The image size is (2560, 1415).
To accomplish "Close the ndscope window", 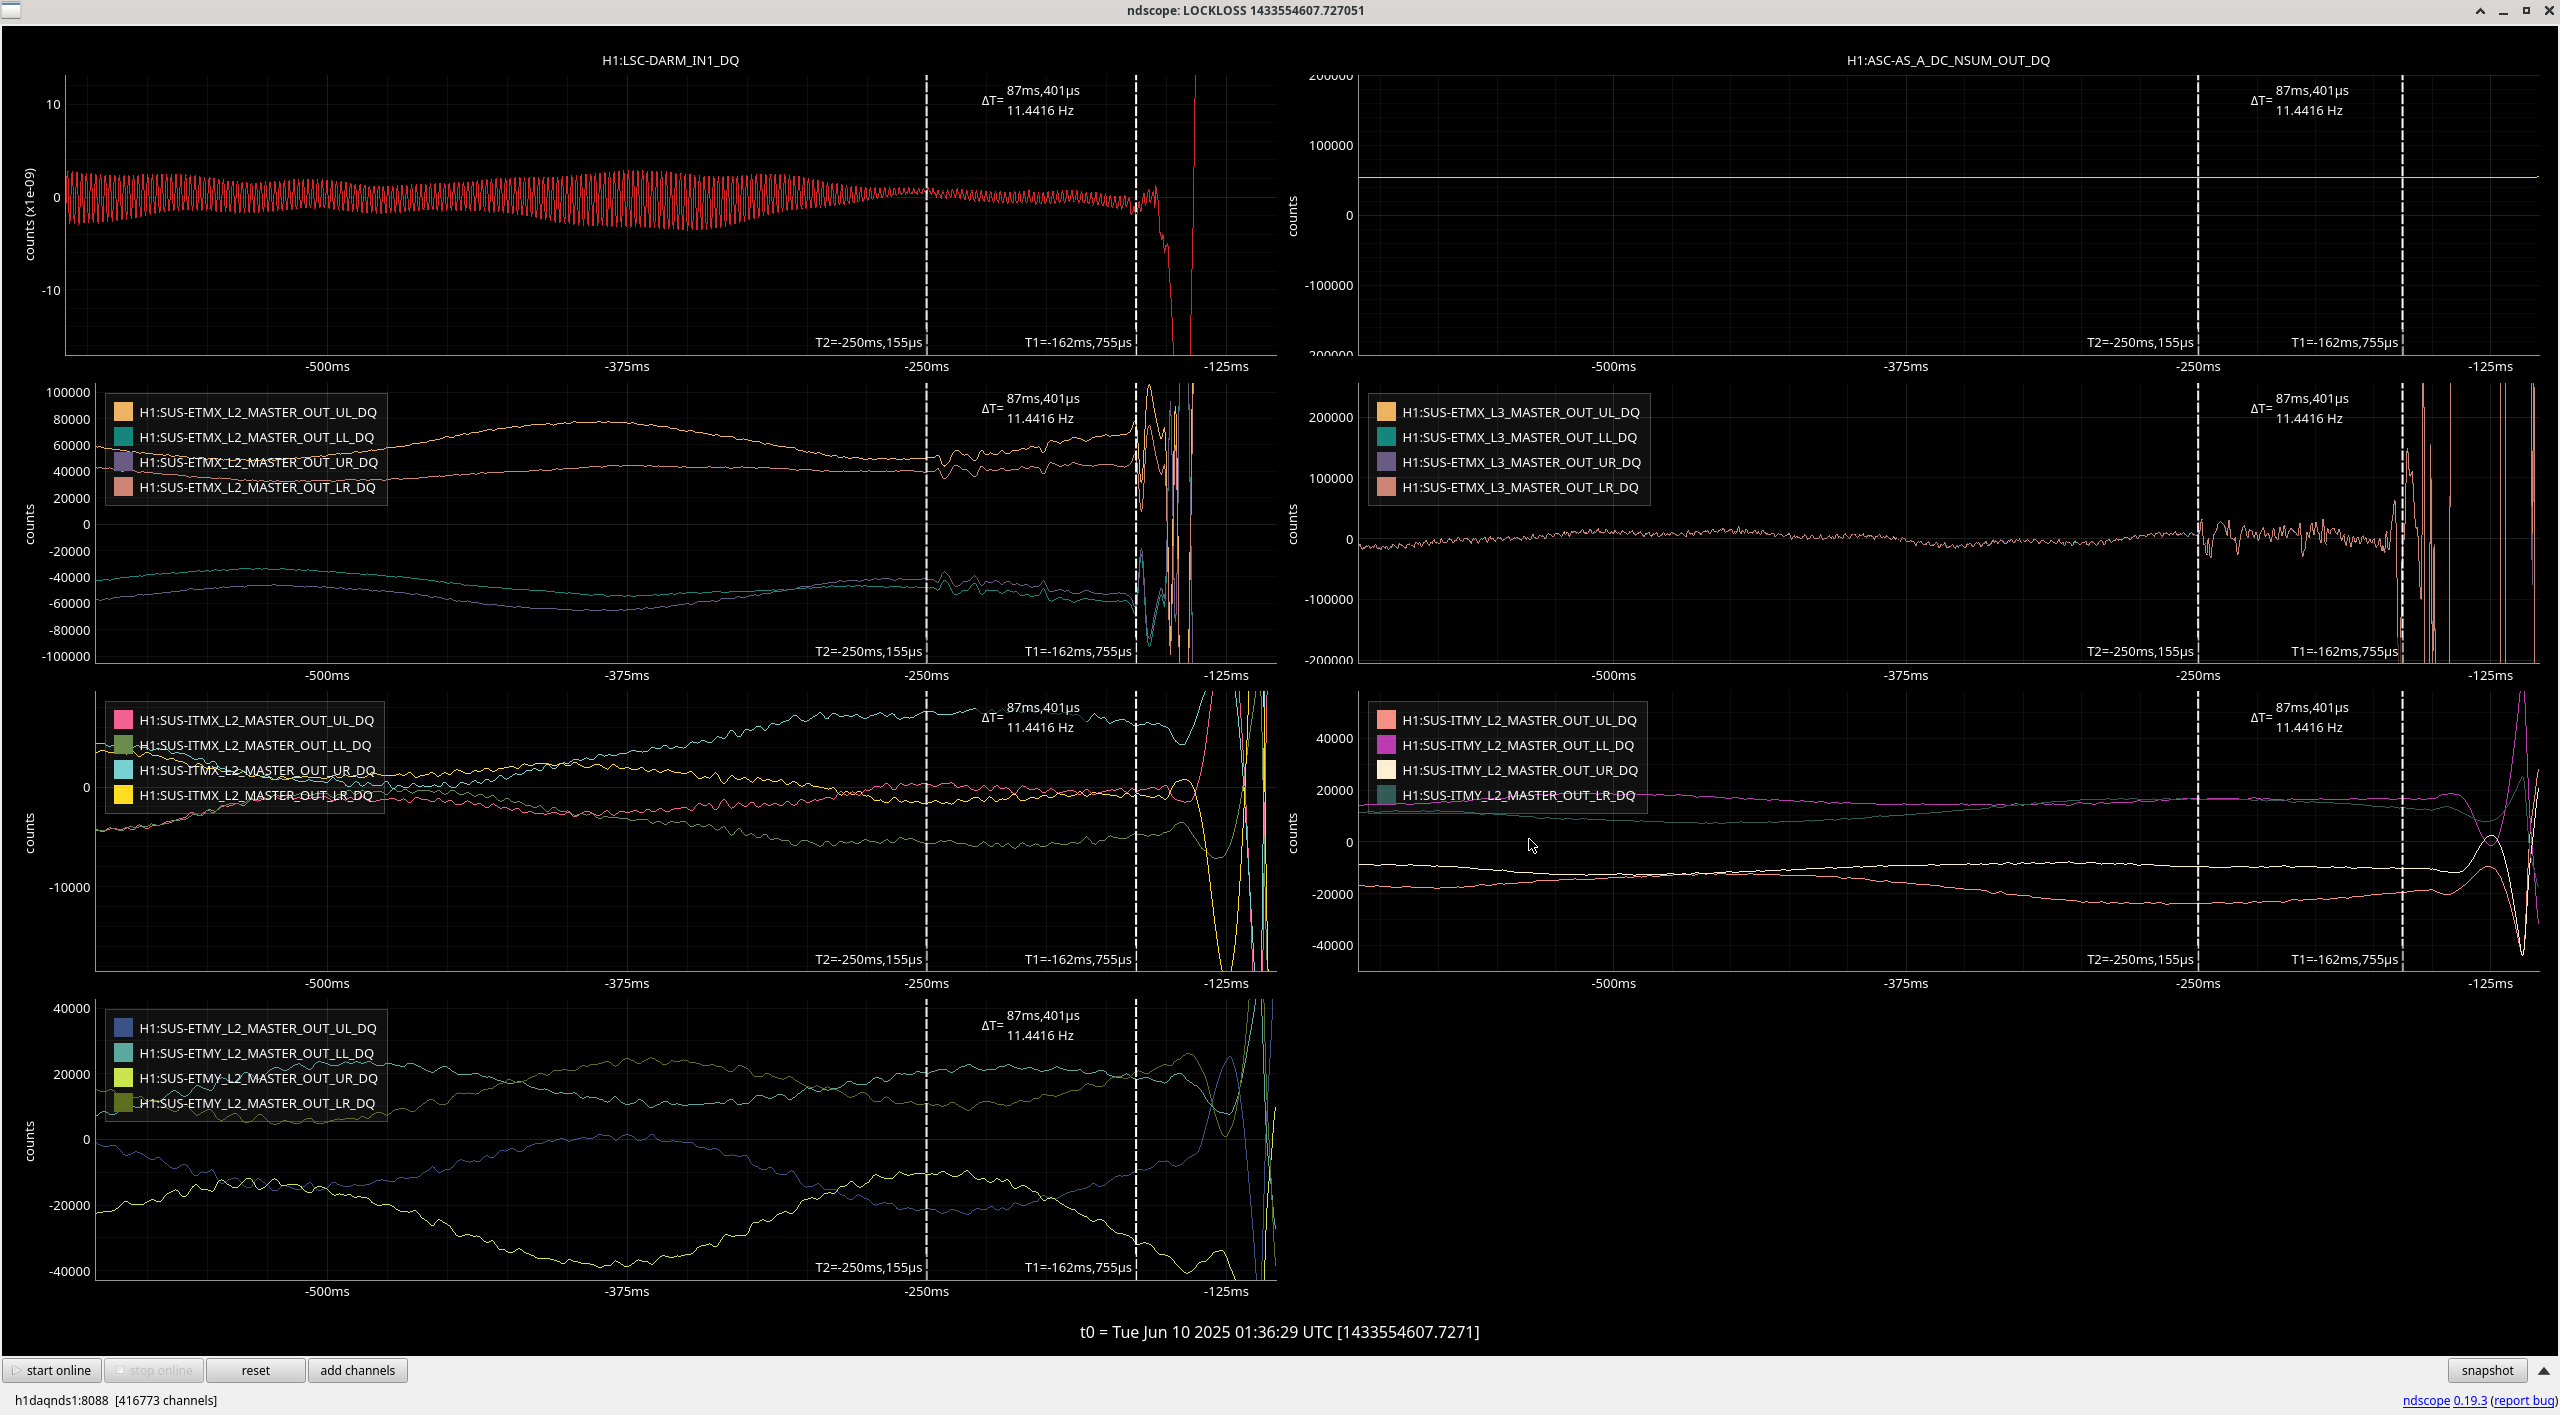I will [2549, 11].
